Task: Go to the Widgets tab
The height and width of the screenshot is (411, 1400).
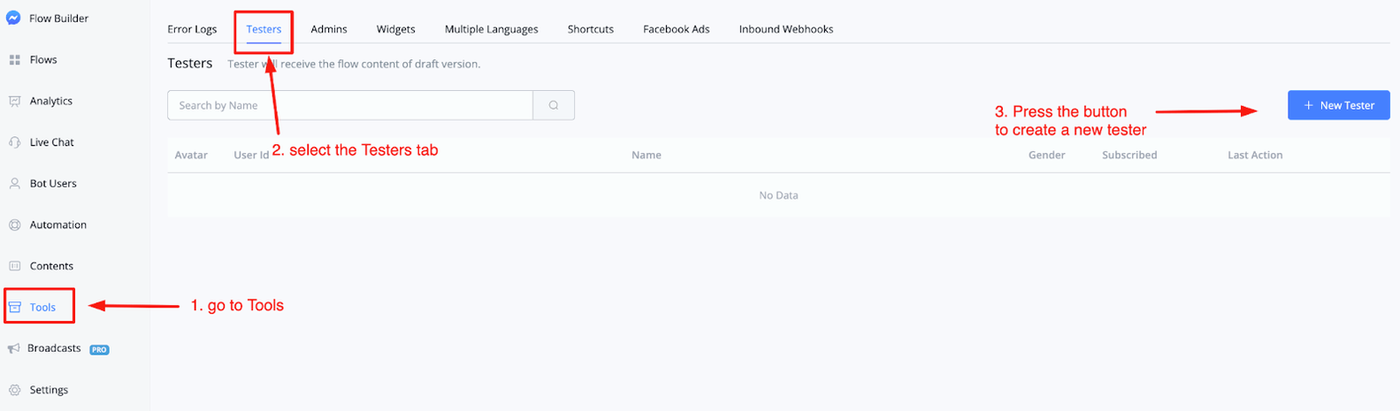Action: 396,29
